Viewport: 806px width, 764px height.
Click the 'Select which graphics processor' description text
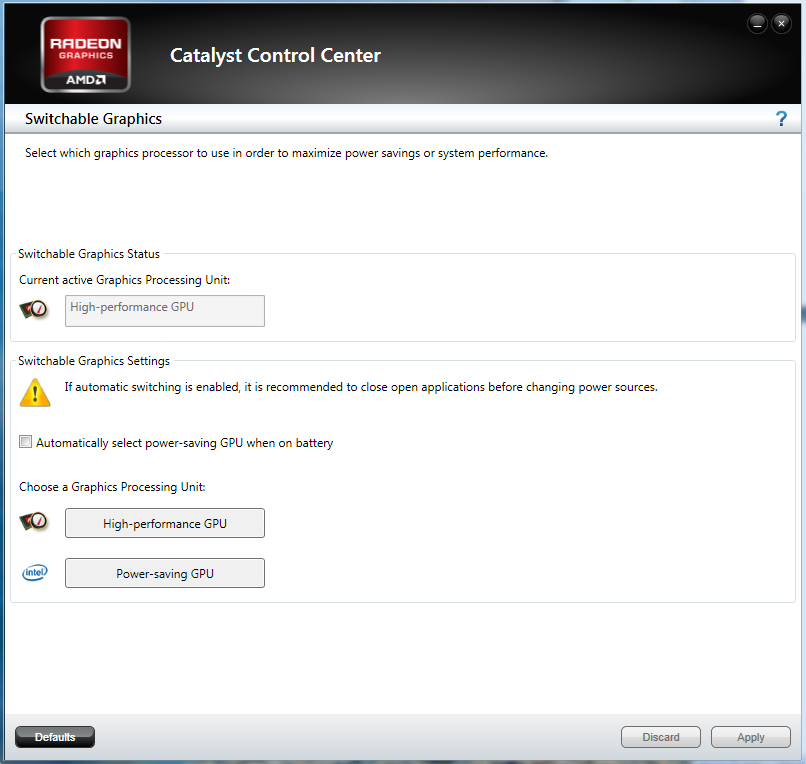pos(286,153)
